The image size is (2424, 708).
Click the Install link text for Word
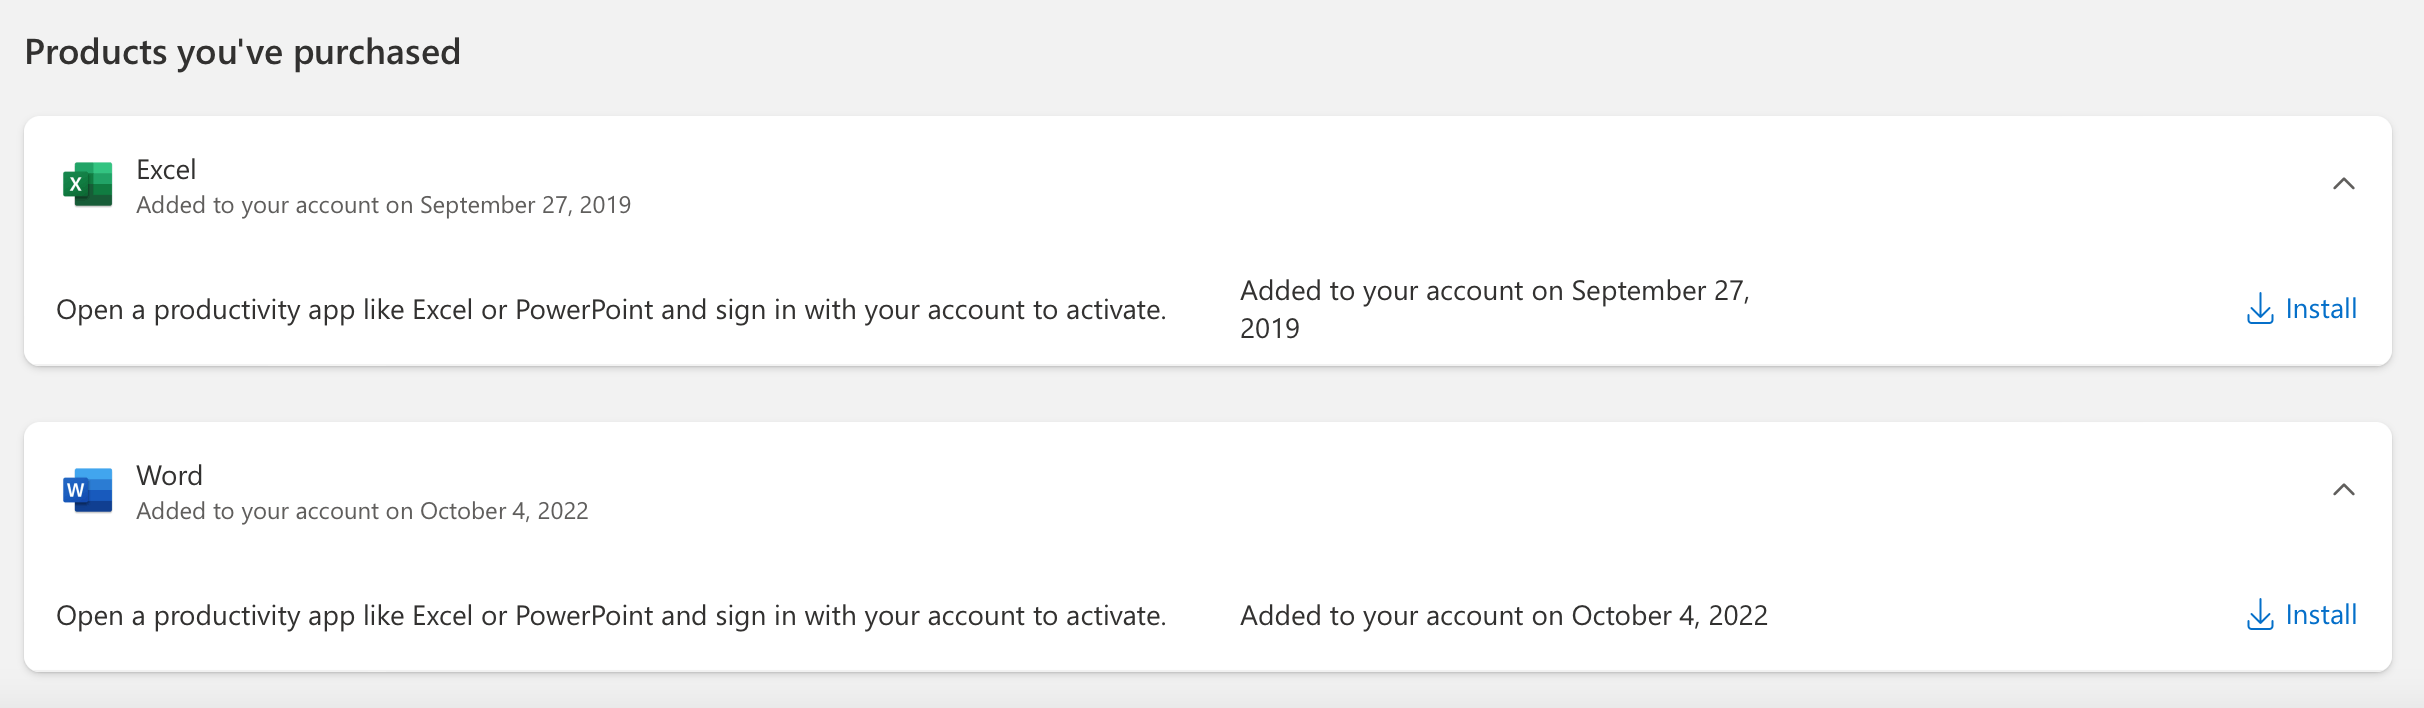(2320, 615)
